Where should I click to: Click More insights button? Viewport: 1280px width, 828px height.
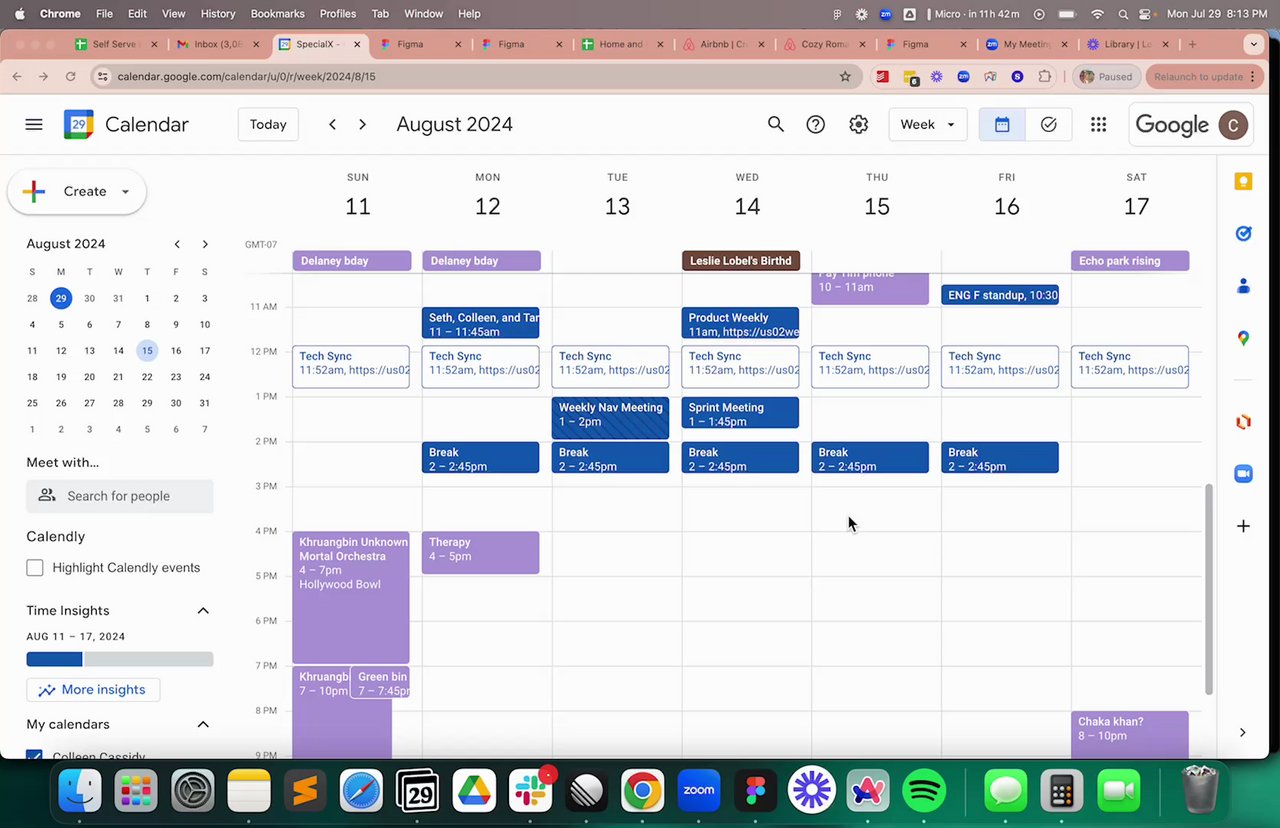tap(93, 690)
